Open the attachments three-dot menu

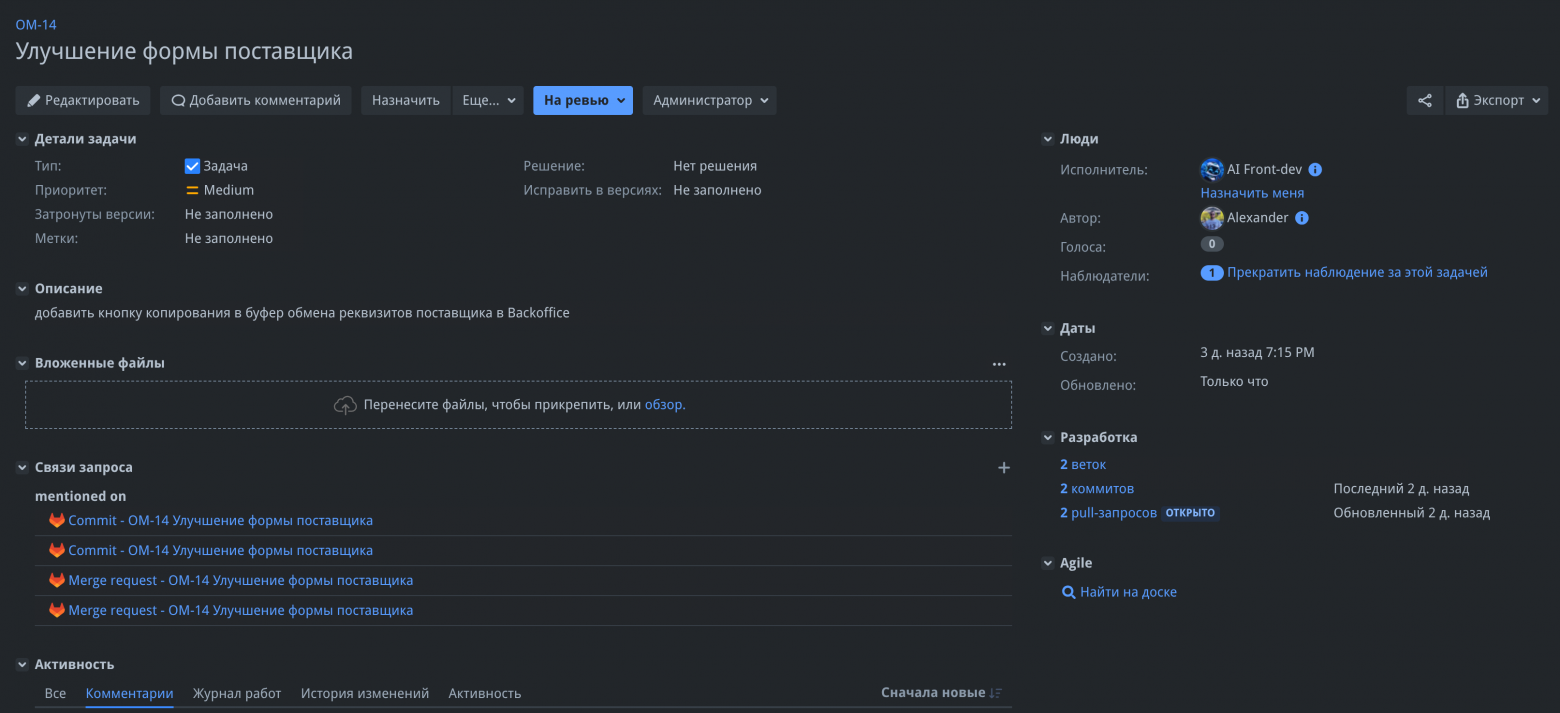click(x=999, y=364)
